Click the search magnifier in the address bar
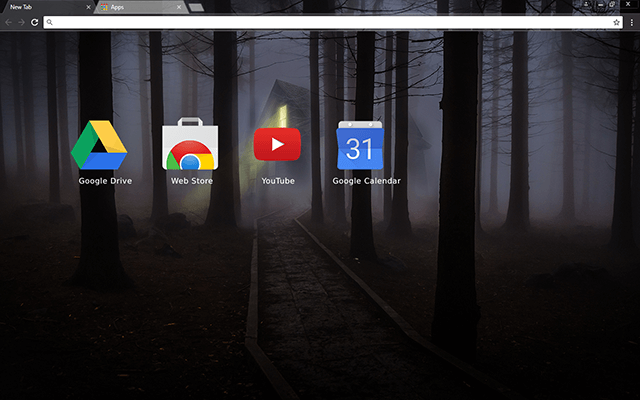This screenshot has height=400, width=640. pyautogui.click(x=49, y=21)
